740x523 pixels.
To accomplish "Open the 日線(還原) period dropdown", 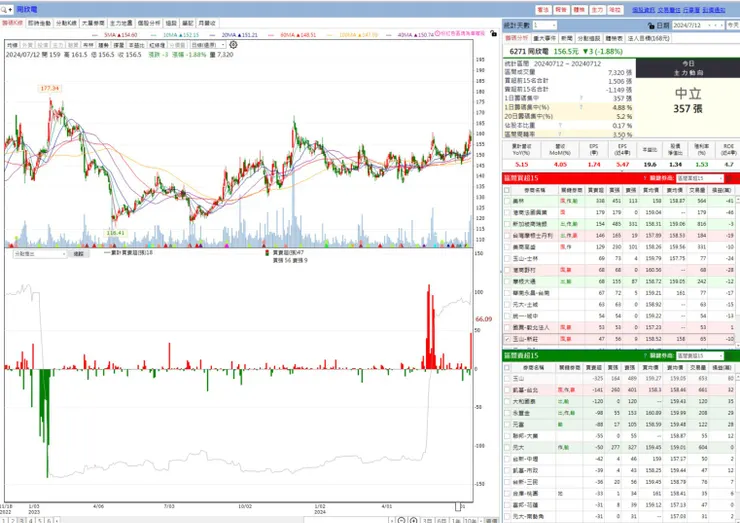I will tap(208, 45).
